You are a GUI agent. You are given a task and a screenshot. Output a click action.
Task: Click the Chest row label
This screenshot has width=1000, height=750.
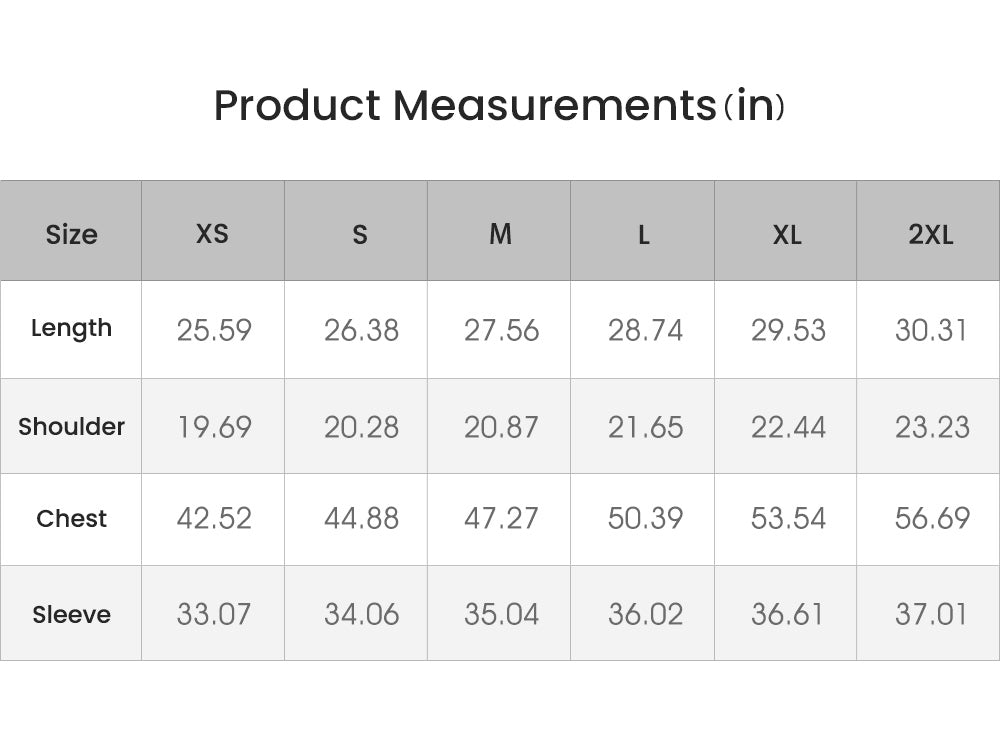[71, 518]
